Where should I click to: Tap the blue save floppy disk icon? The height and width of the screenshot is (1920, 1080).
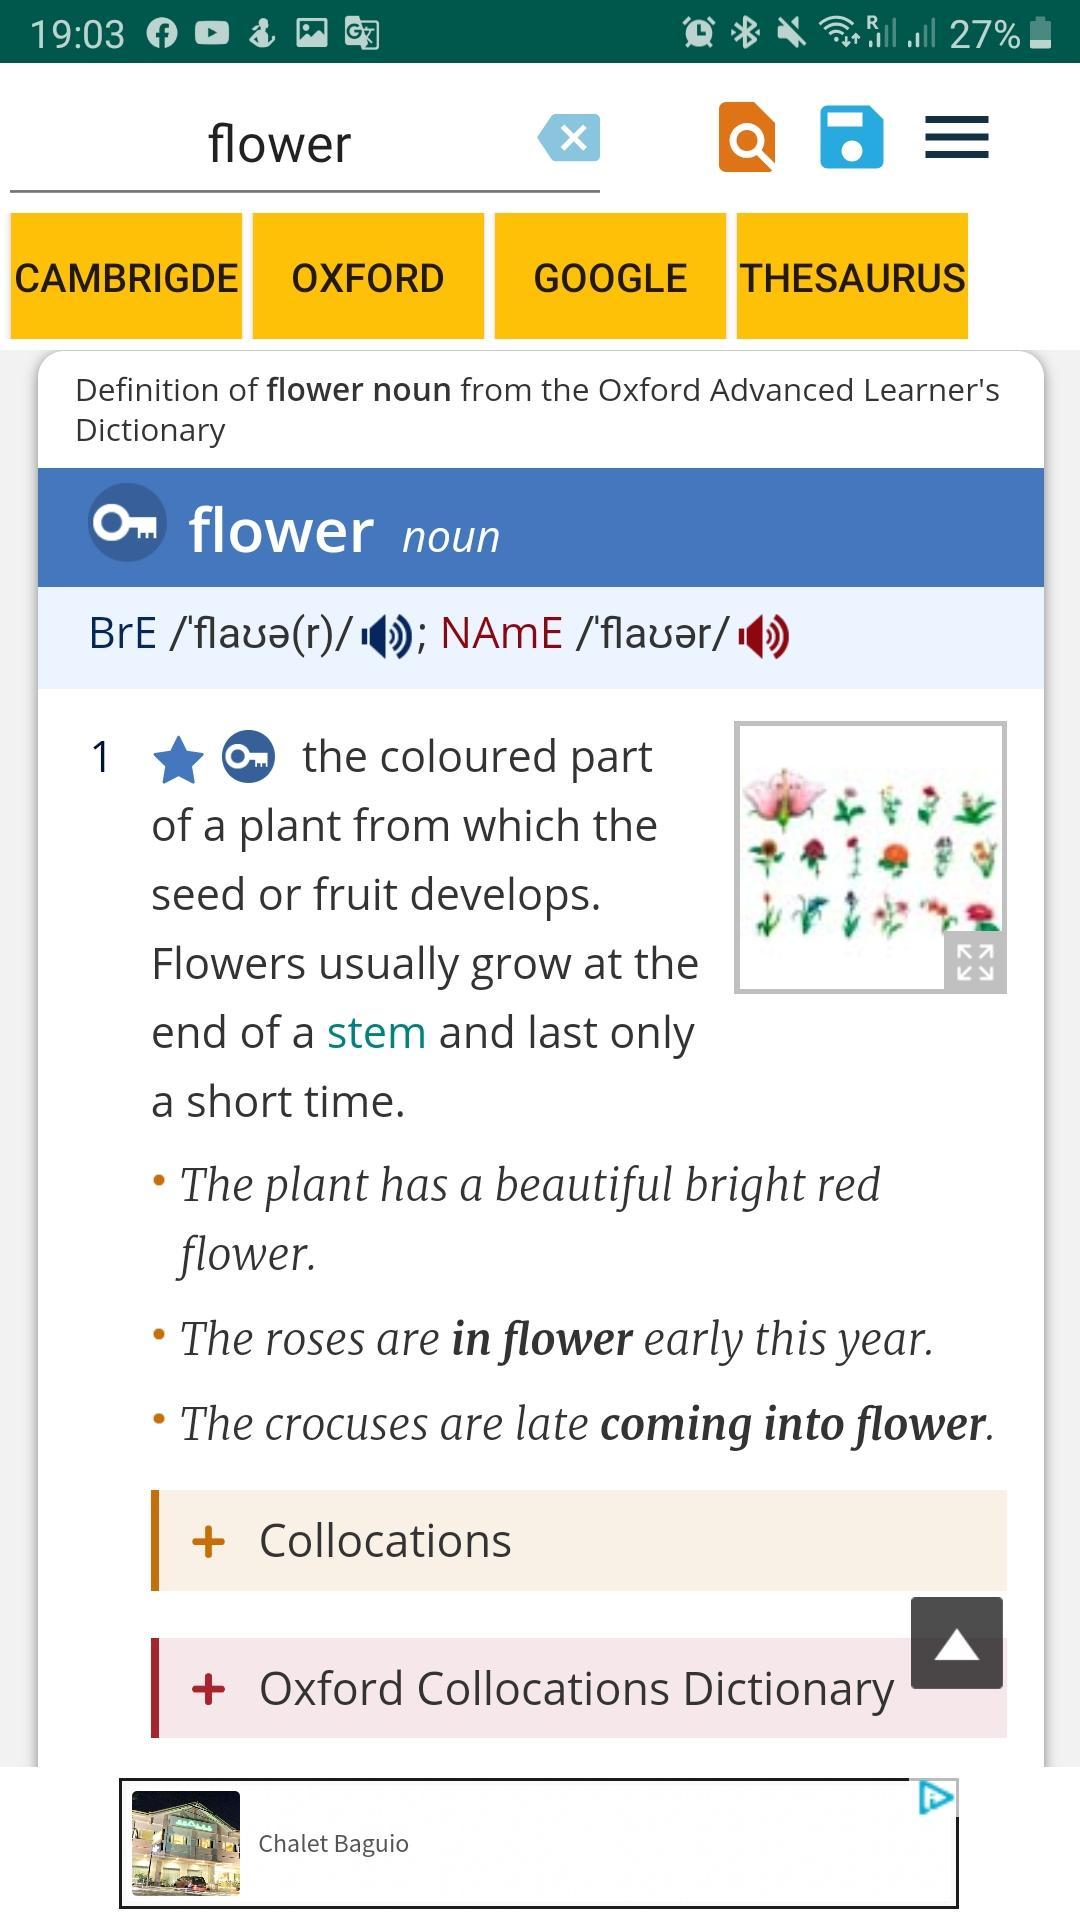(x=851, y=137)
